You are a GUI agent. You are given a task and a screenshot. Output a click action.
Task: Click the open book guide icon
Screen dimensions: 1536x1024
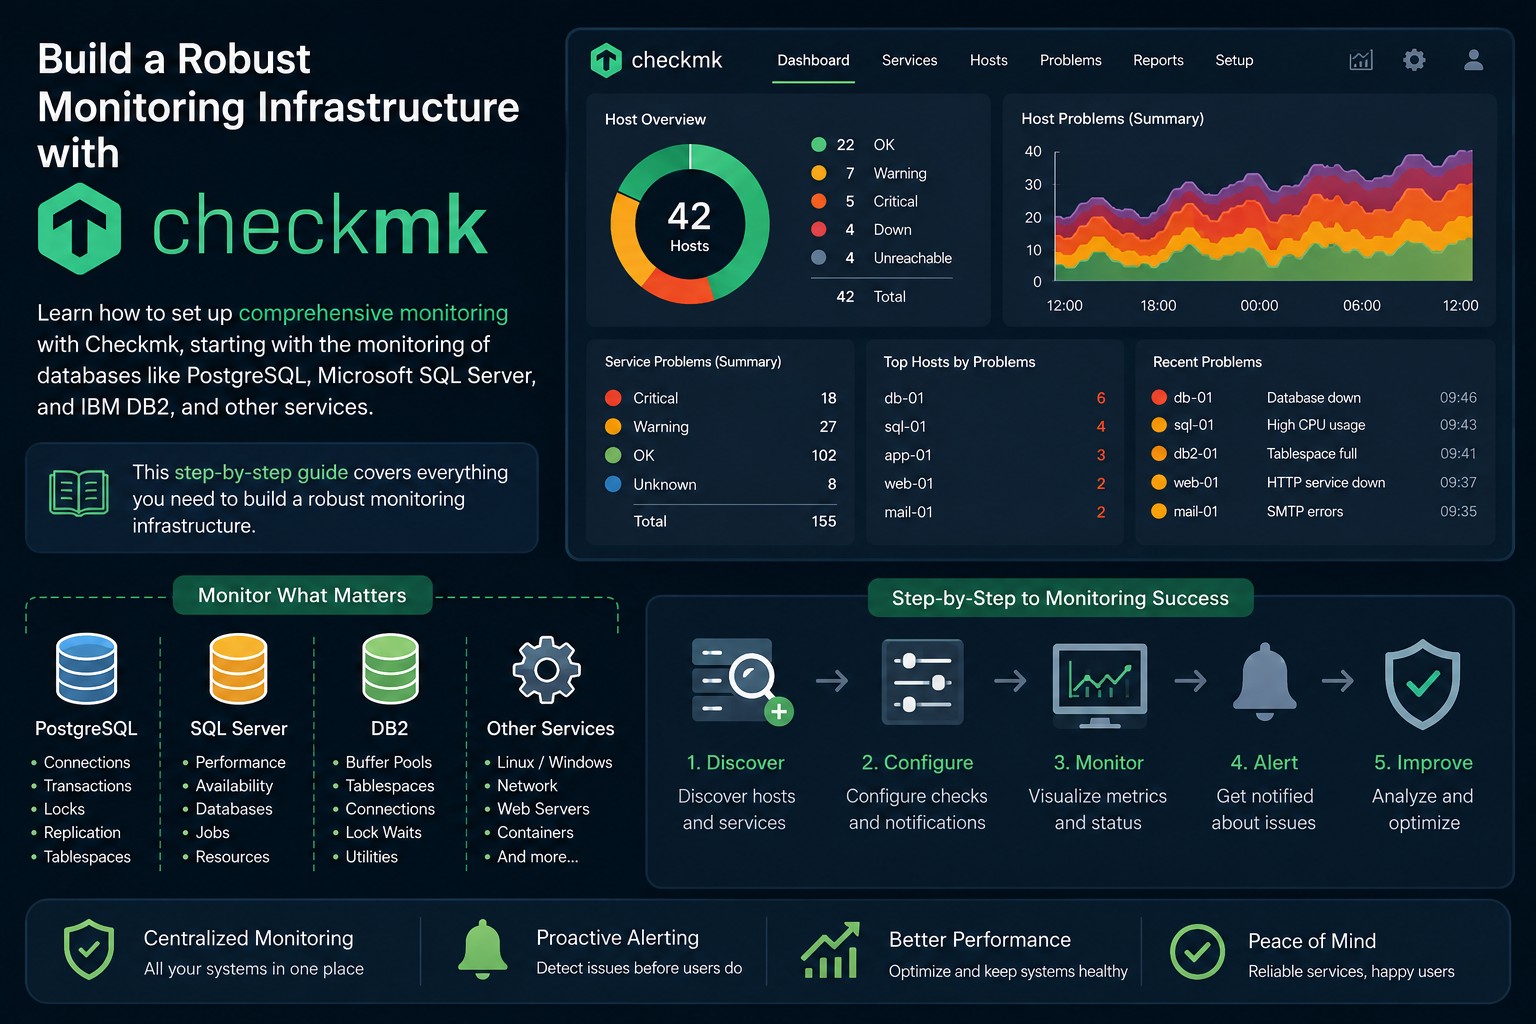click(79, 492)
